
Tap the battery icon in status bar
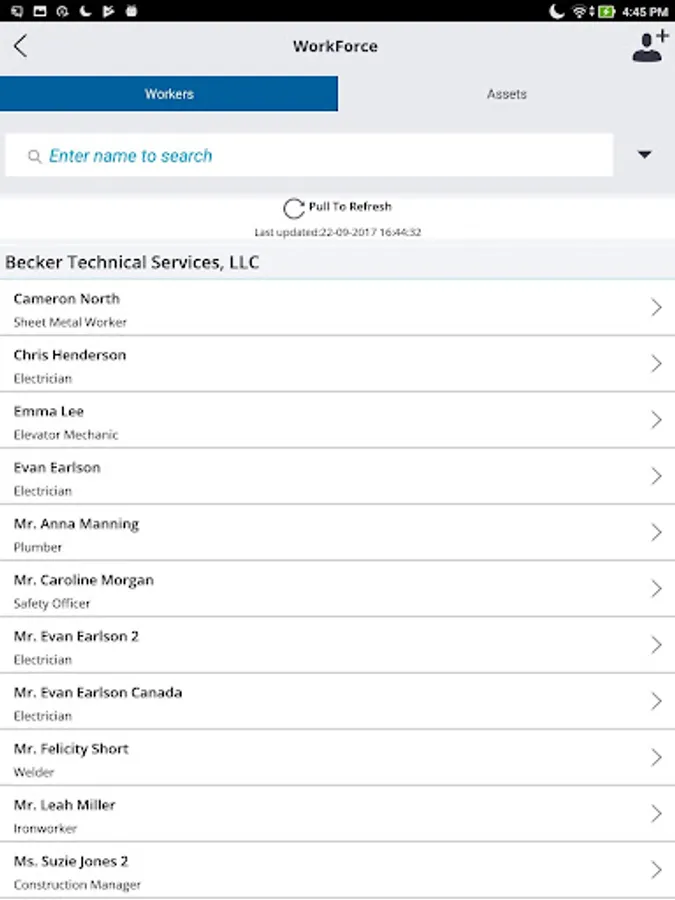(x=606, y=12)
